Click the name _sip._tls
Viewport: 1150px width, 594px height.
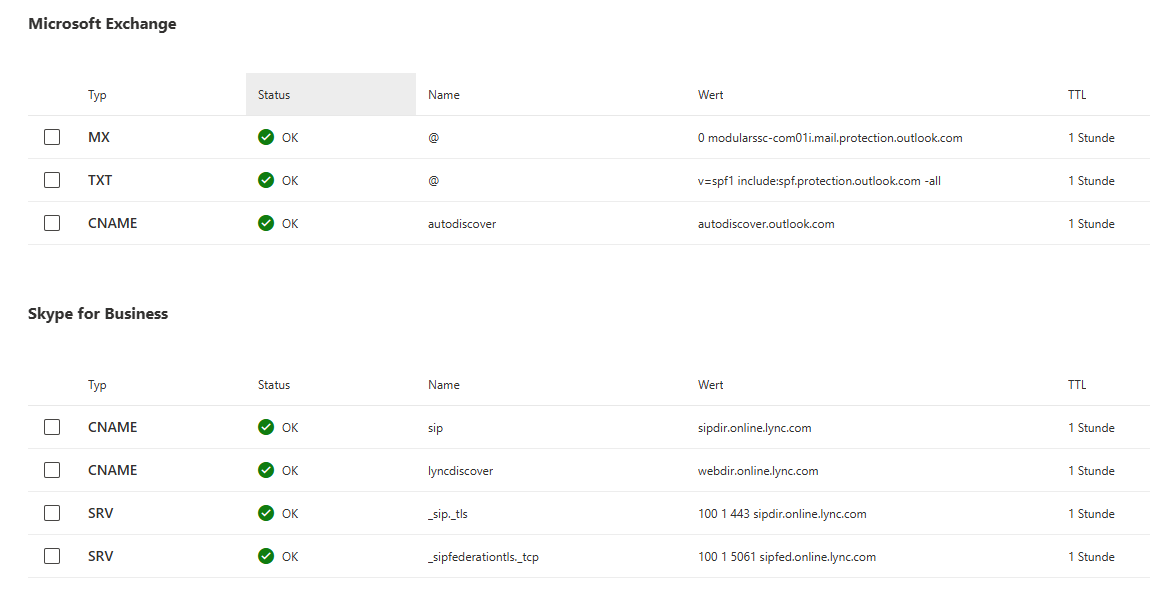(448, 514)
